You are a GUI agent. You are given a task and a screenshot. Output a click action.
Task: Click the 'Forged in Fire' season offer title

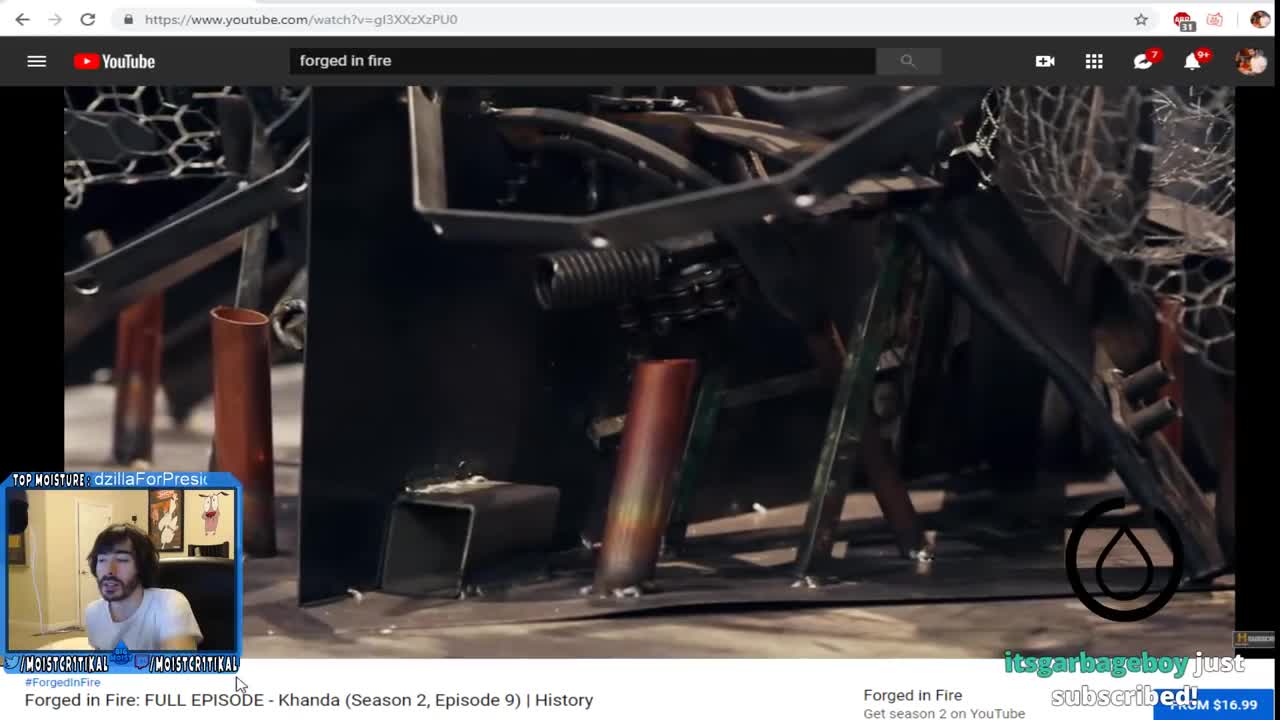(x=913, y=695)
